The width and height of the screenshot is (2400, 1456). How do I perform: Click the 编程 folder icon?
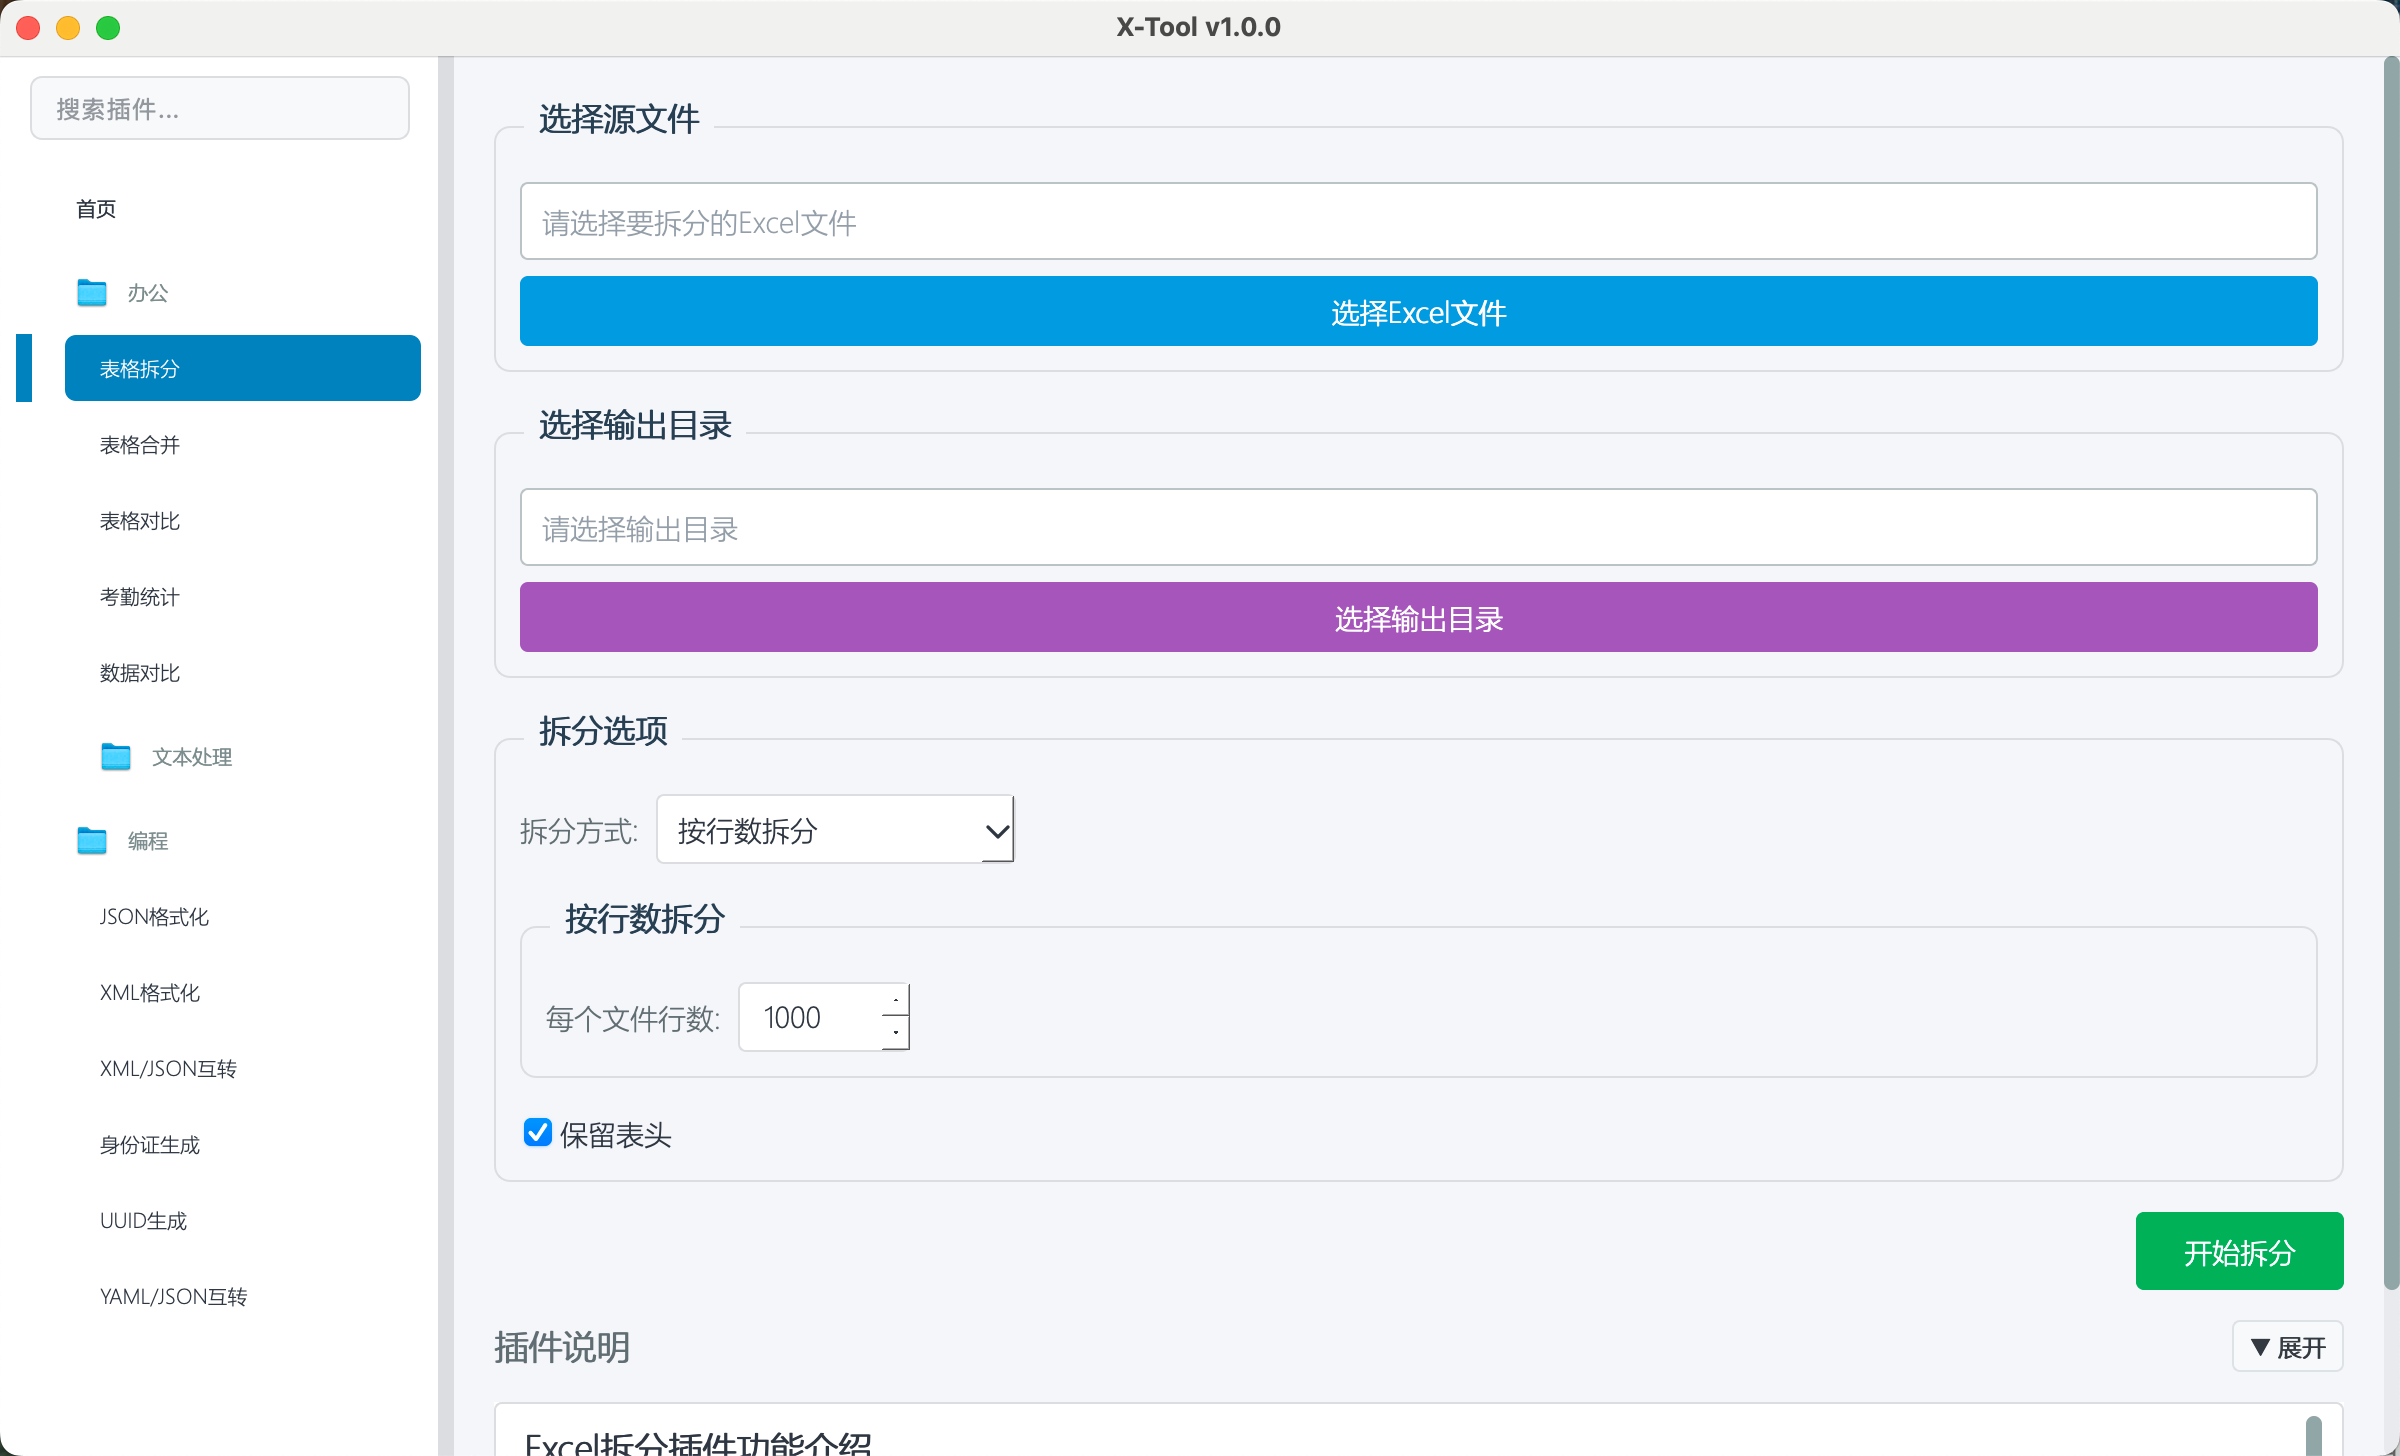pyautogui.click(x=92, y=841)
